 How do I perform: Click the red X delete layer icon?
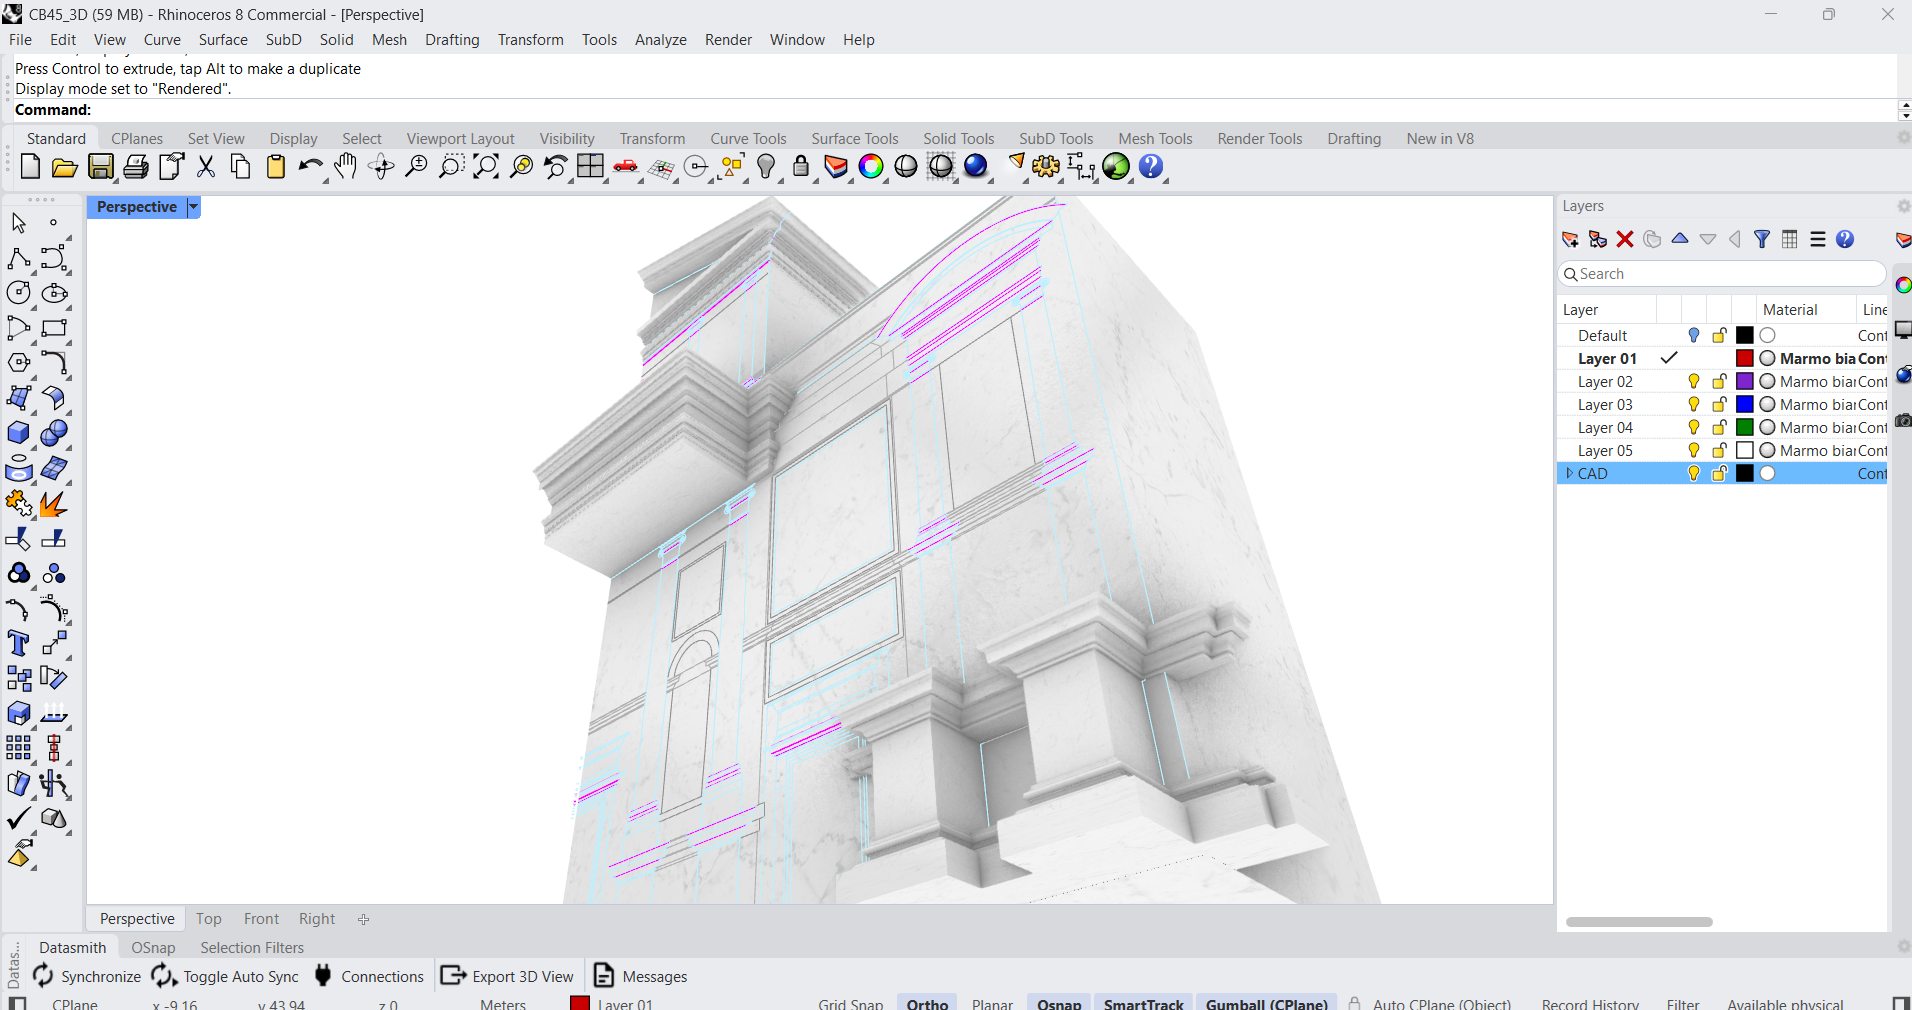pyautogui.click(x=1625, y=239)
